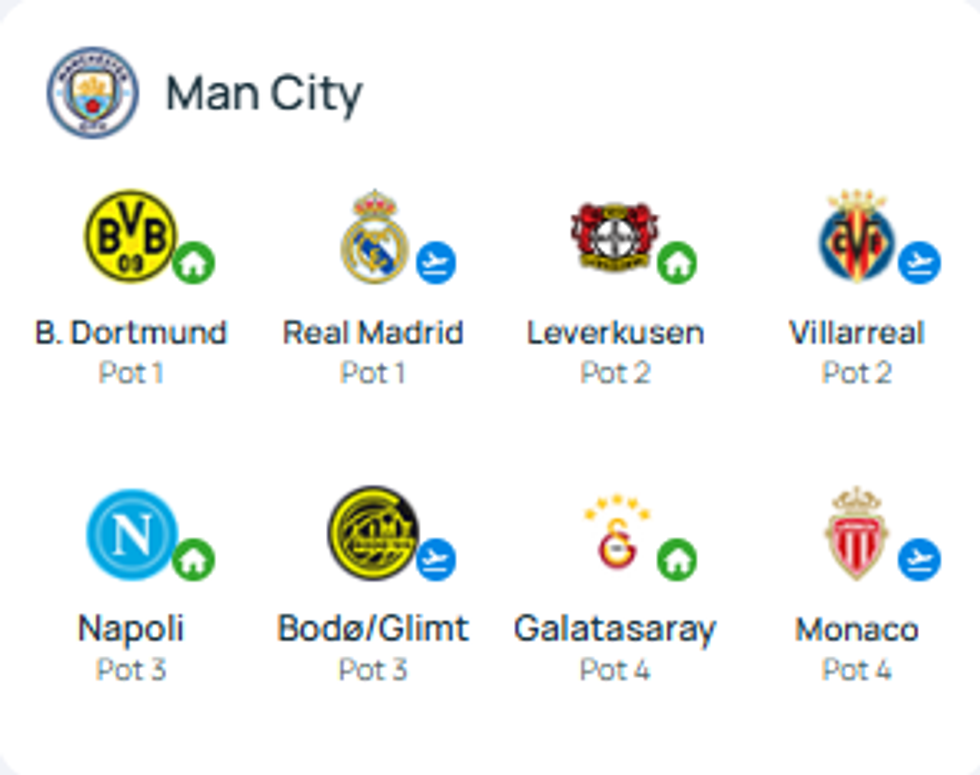Viewport: 980px width, 775px height.
Task: Choose the Bodø/Glimt crest
Action: (x=373, y=533)
